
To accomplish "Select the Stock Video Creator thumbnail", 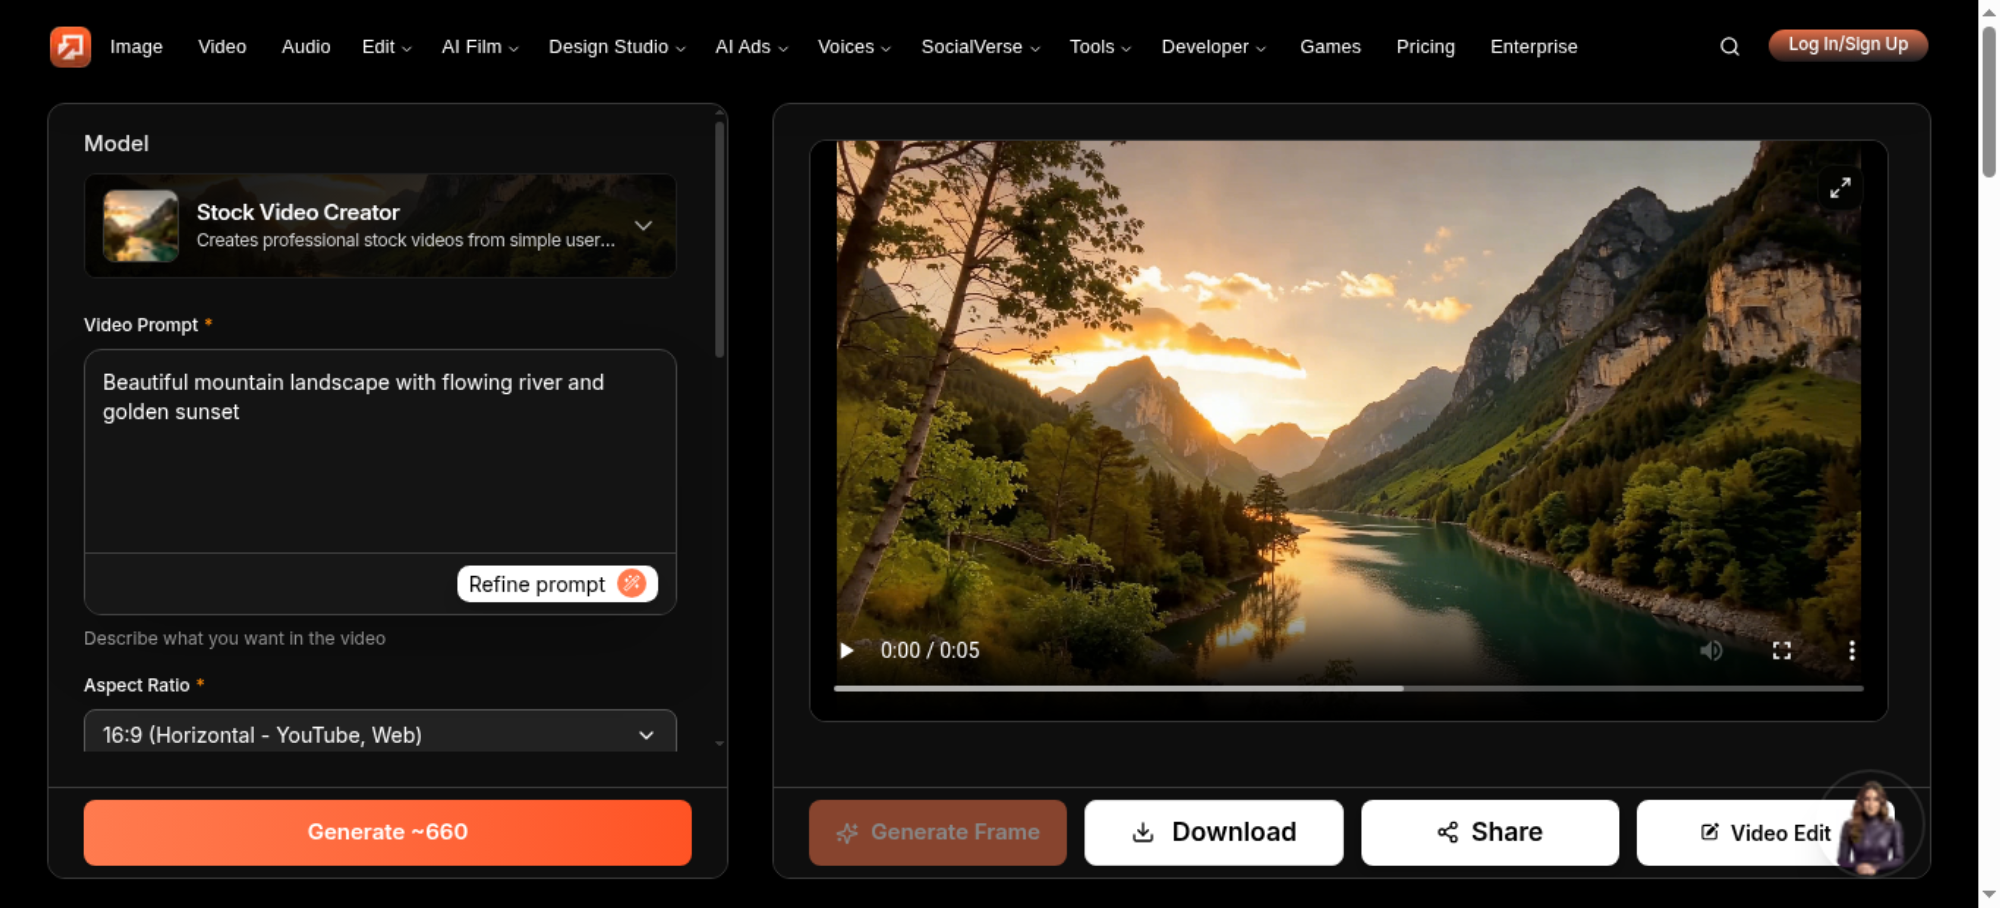I will click(x=141, y=225).
